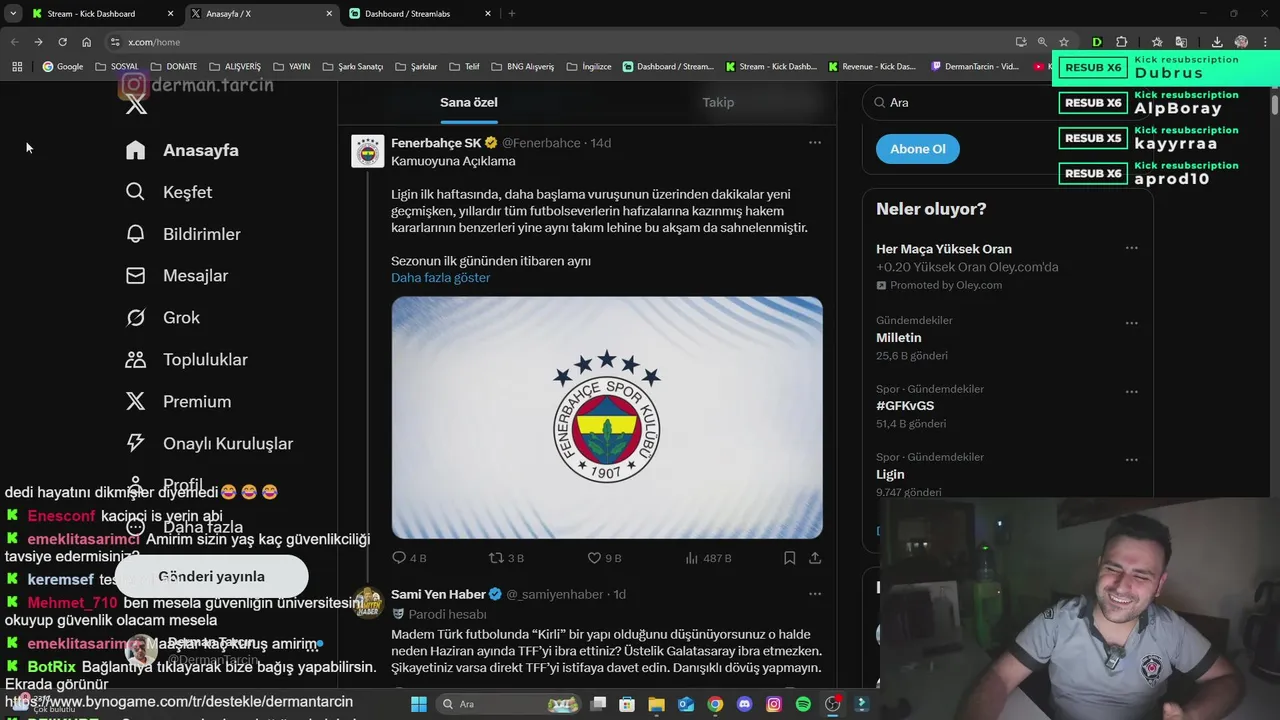Click the Abone Ol button
The height and width of the screenshot is (720, 1280).
click(x=918, y=149)
